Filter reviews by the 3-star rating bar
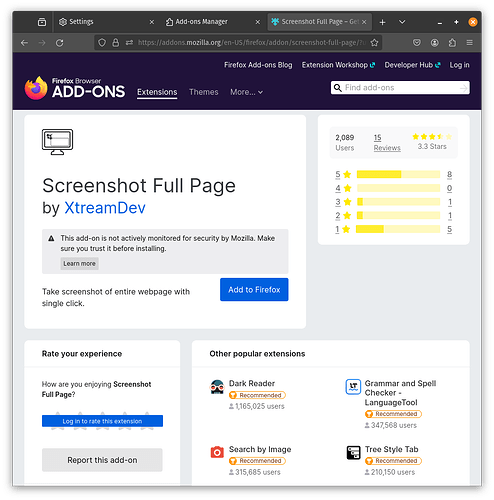494x500 pixels. click(x=398, y=202)
